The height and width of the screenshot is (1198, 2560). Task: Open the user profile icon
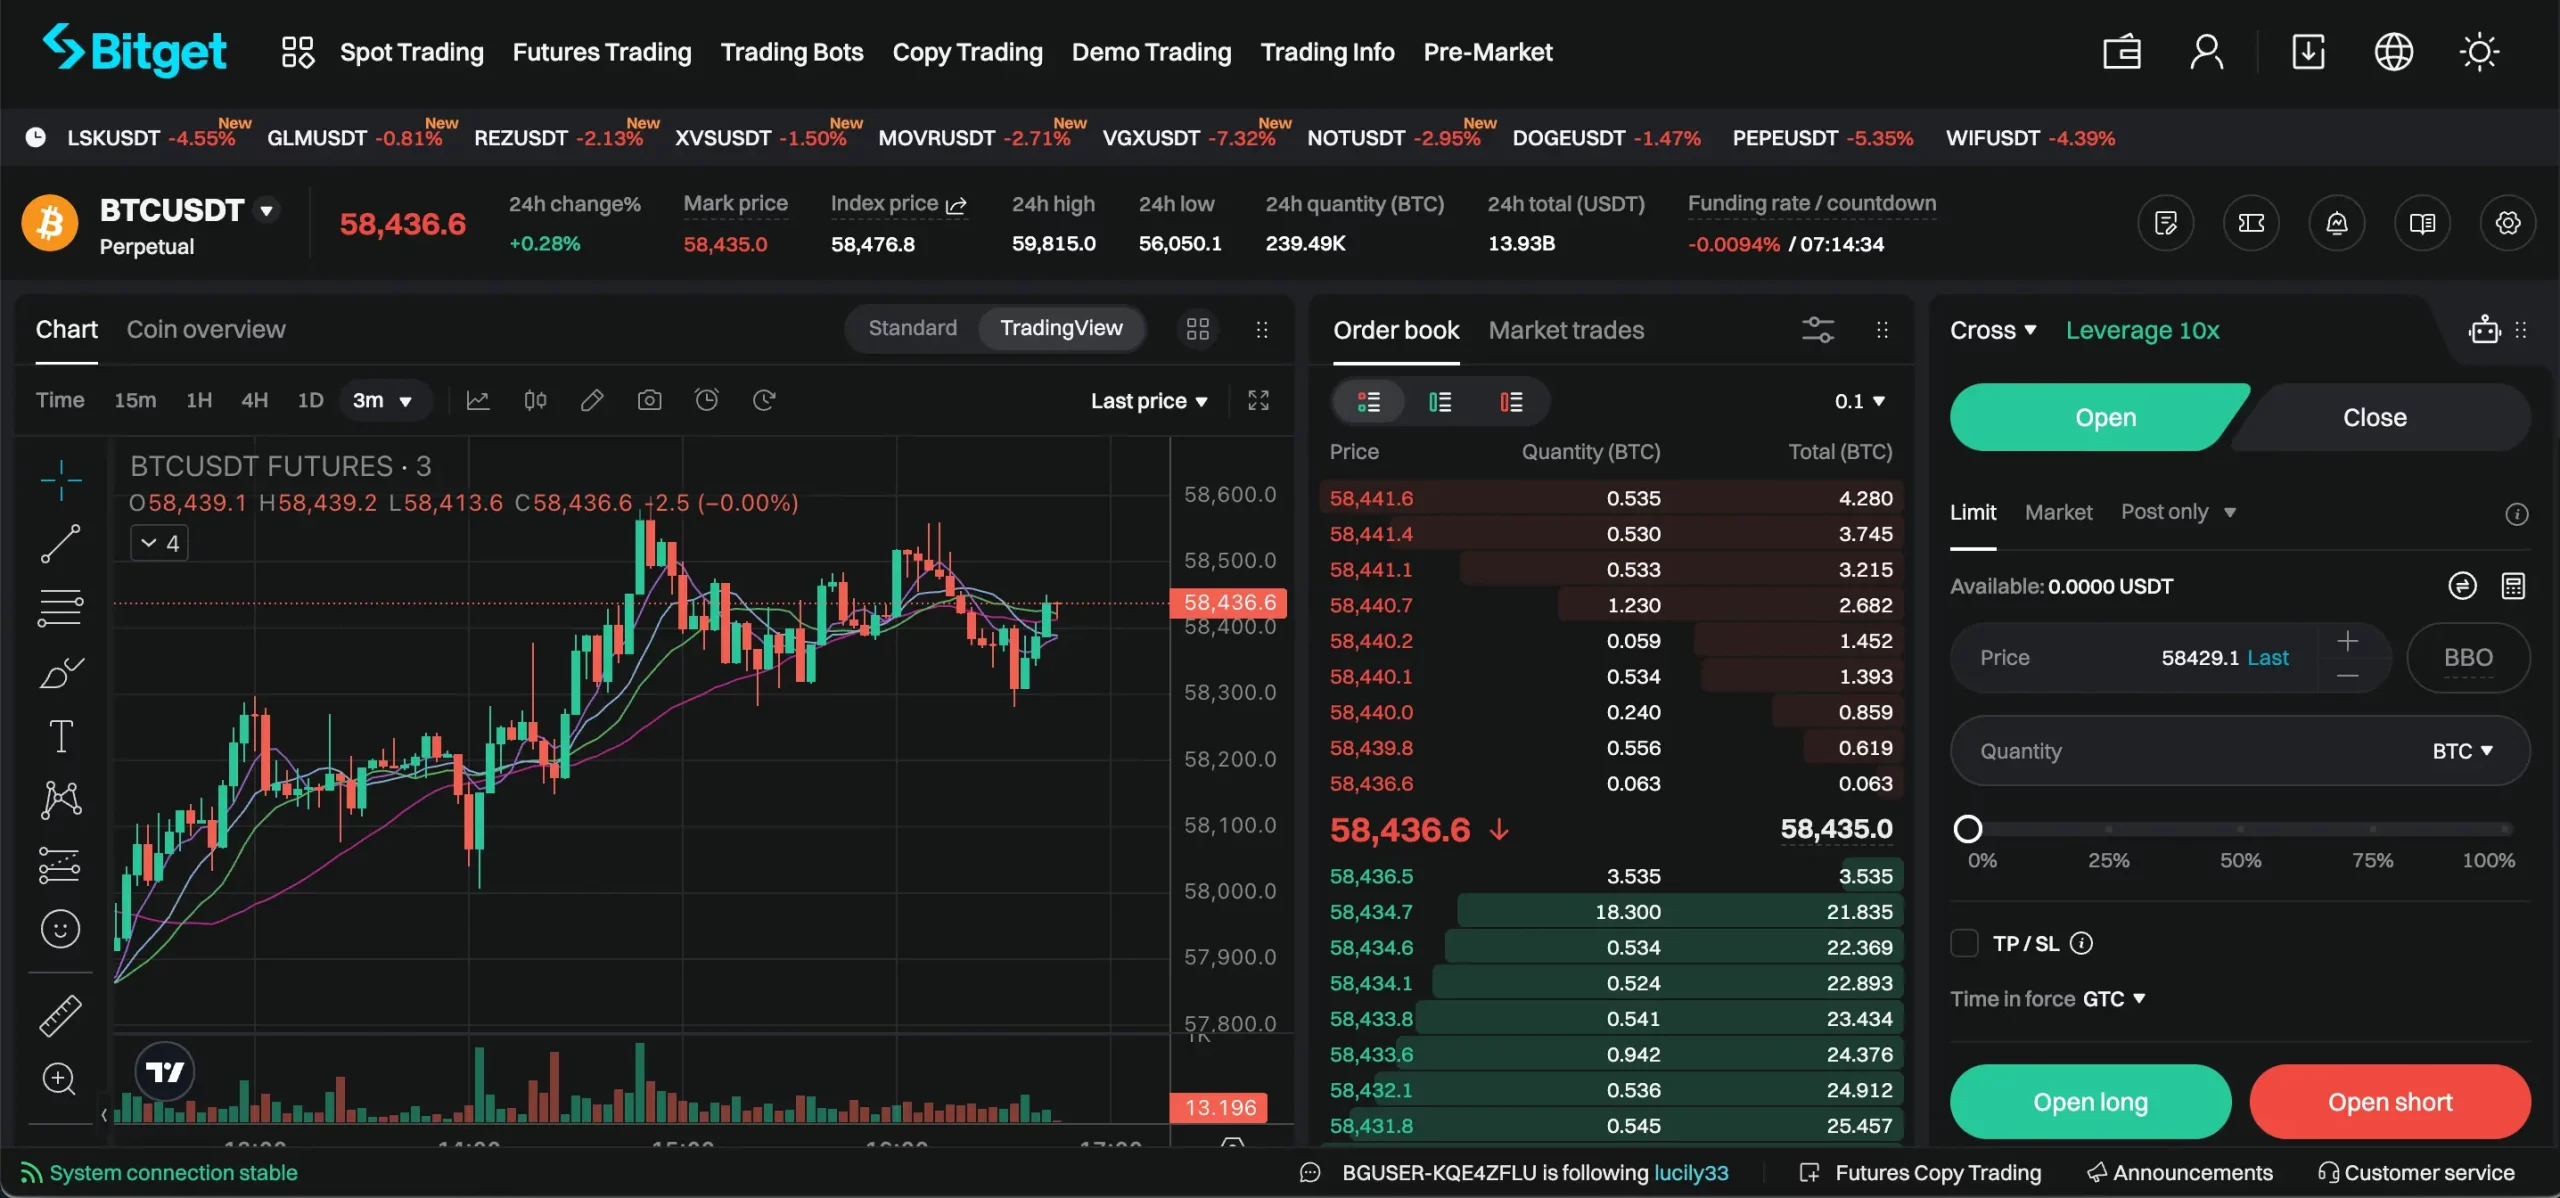(2206, 52)
